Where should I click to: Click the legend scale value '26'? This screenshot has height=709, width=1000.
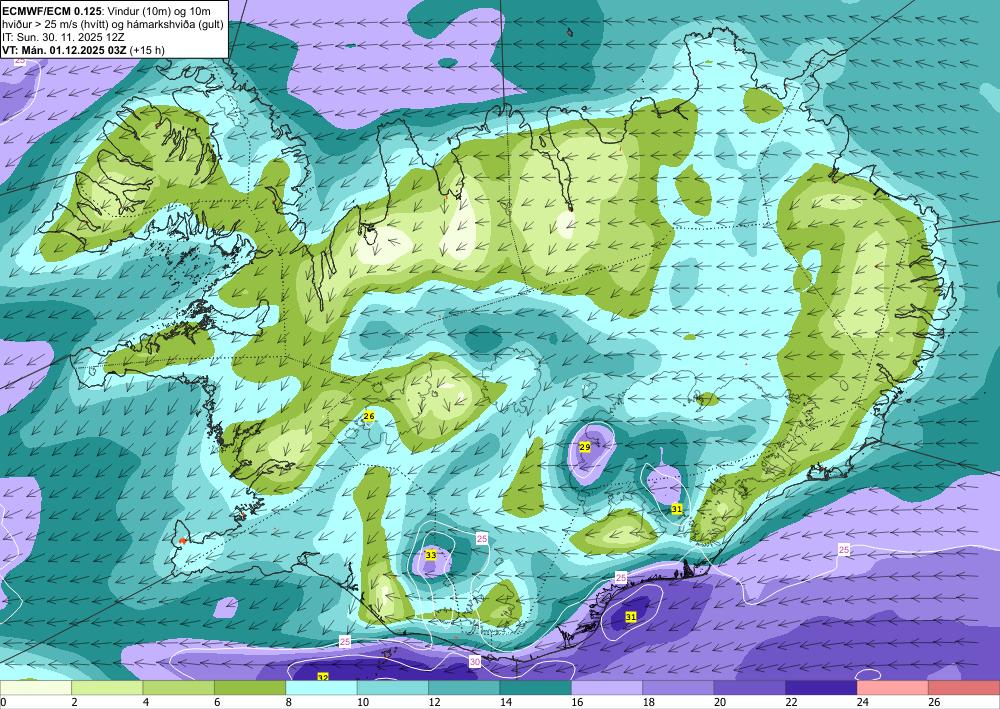point(934,702)
